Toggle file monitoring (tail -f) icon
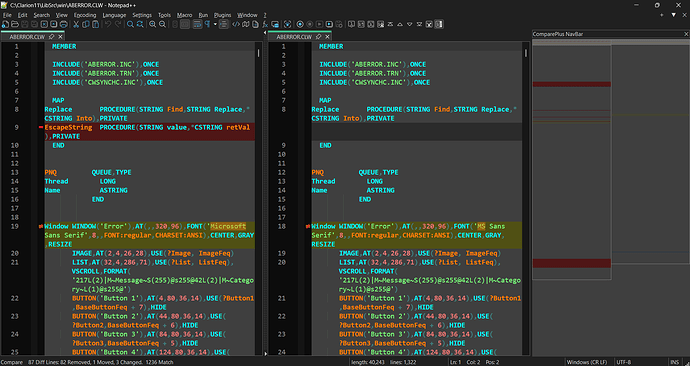The image size is (690, 366). click(287, 24)
